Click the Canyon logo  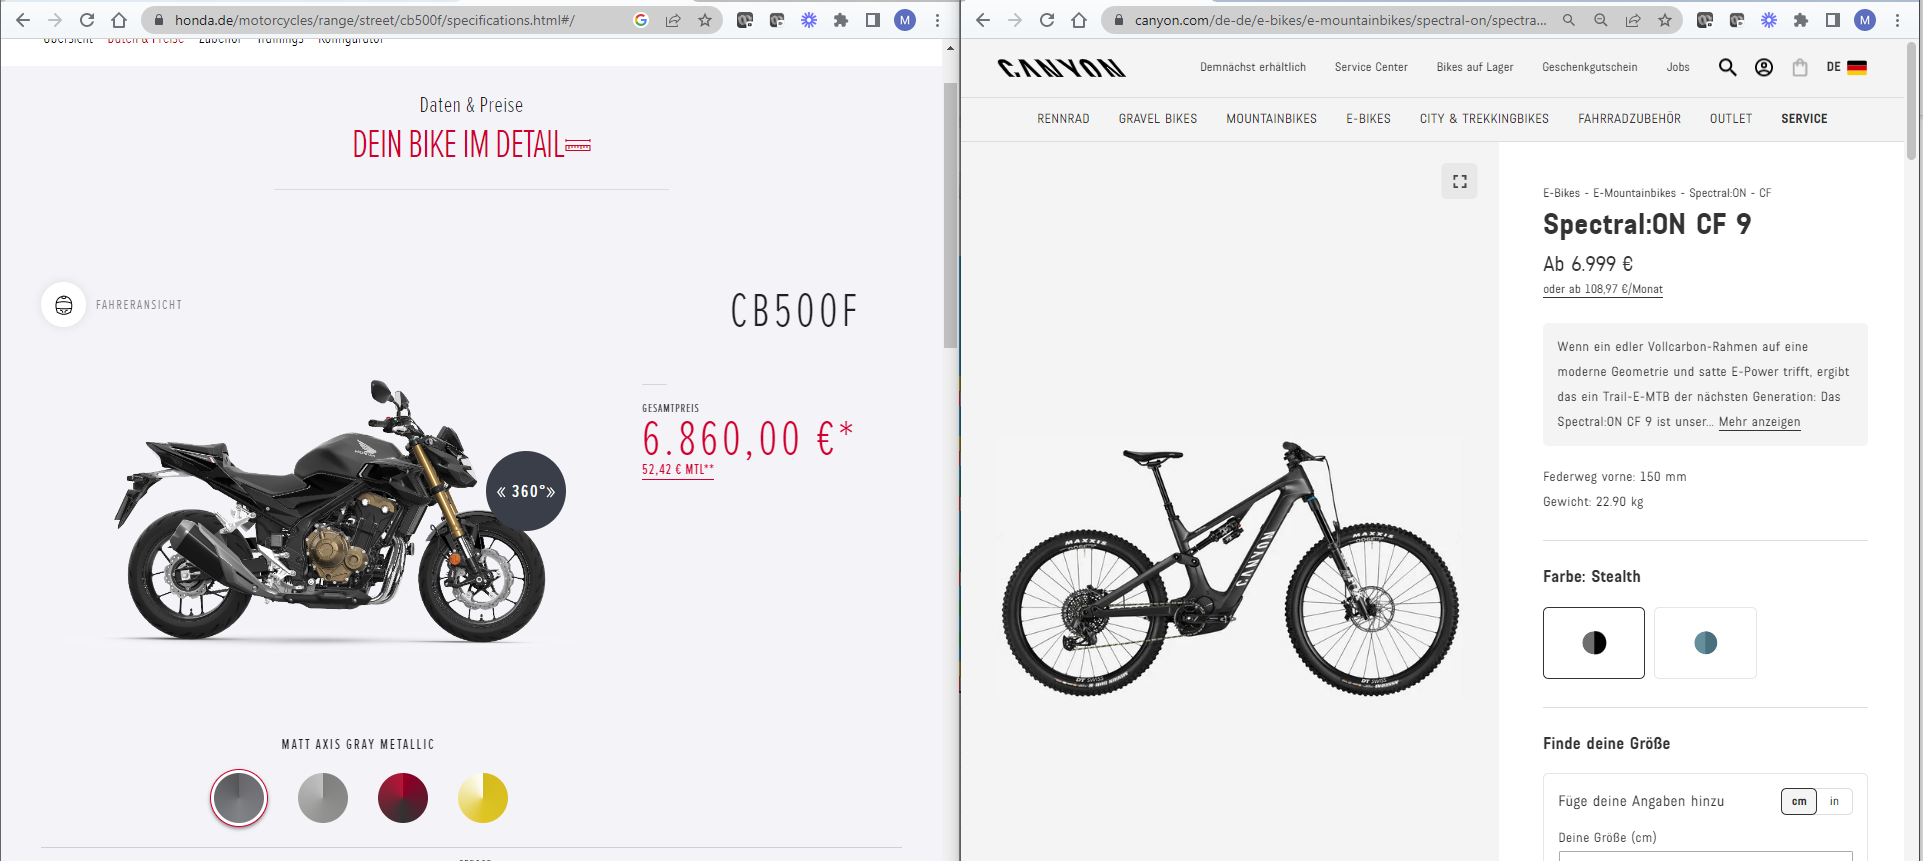point(1061,67)
